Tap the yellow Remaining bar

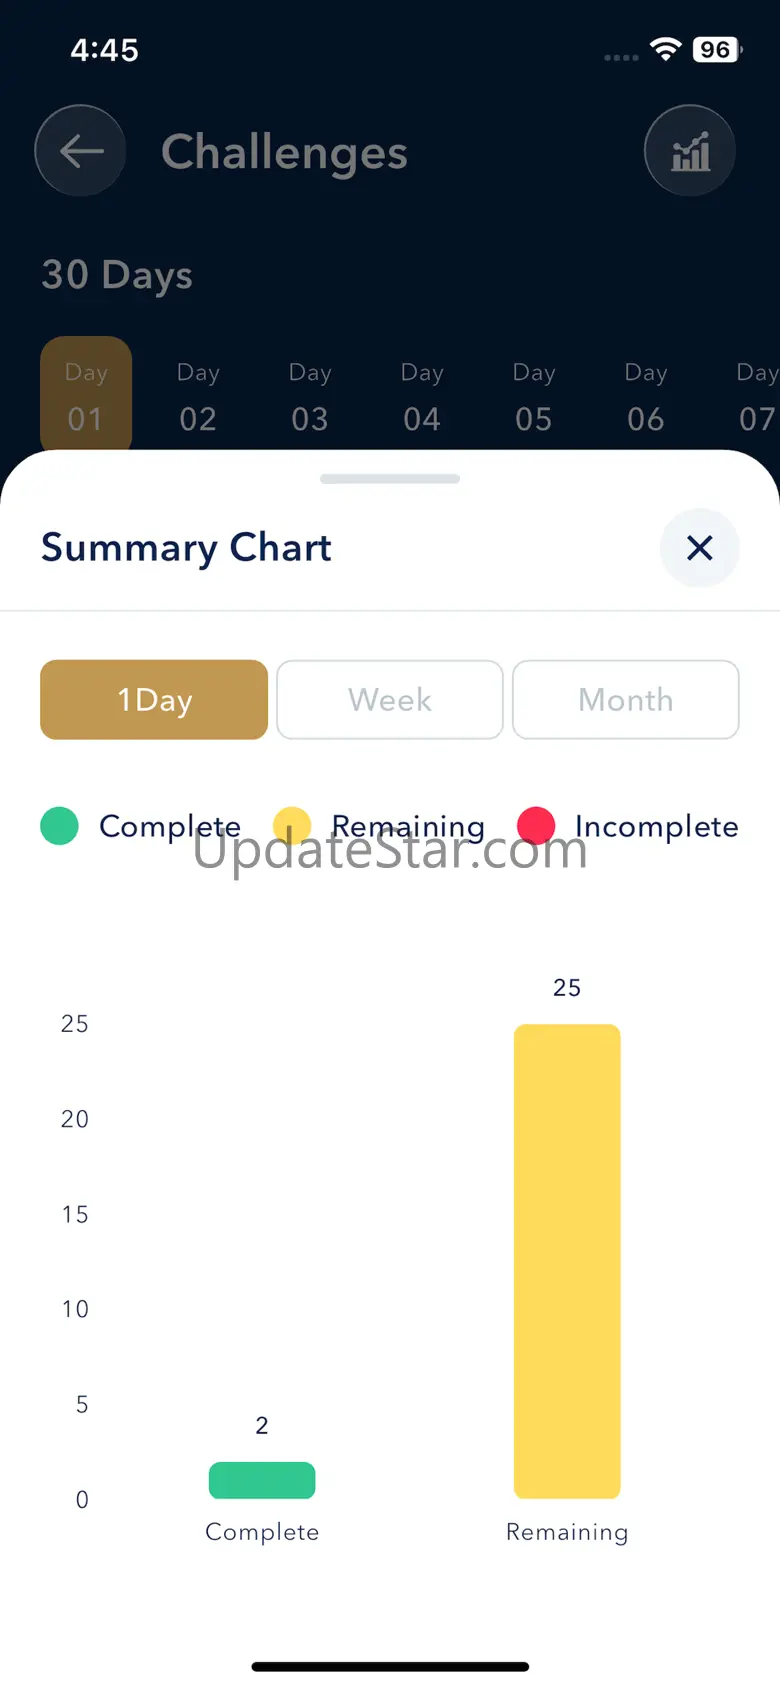(x=567, y=1260)
